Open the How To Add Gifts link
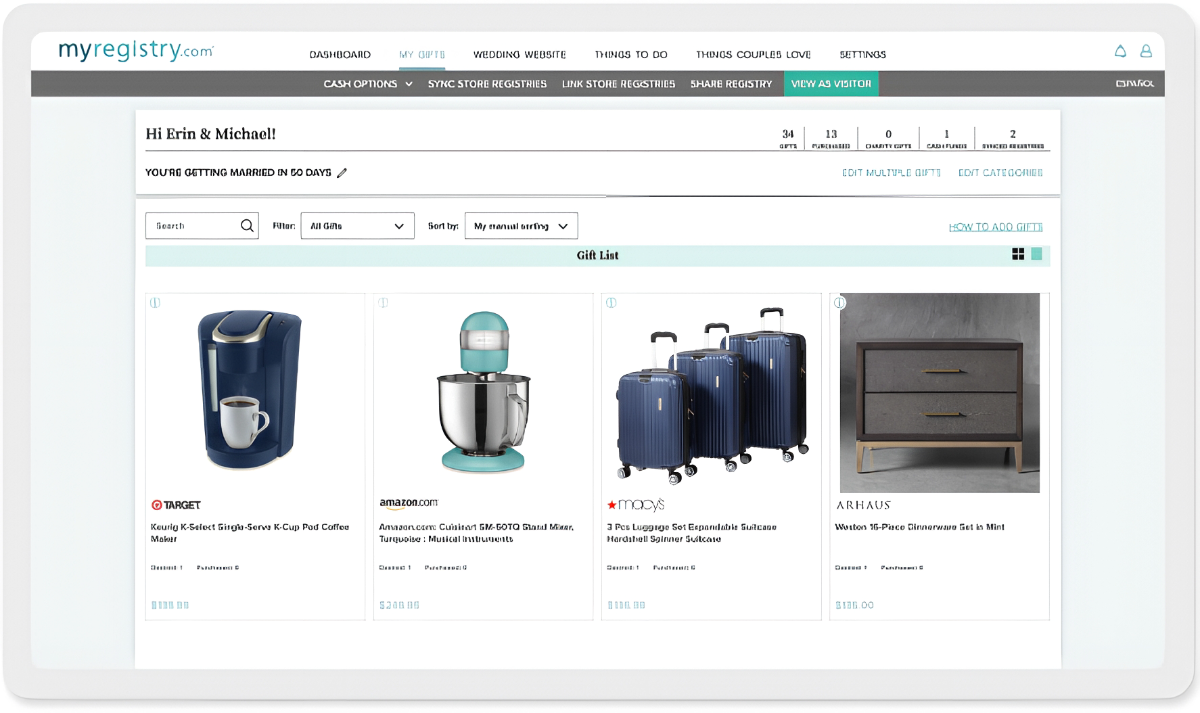The width and height of the screenshot is (1200, 713). 995,227
